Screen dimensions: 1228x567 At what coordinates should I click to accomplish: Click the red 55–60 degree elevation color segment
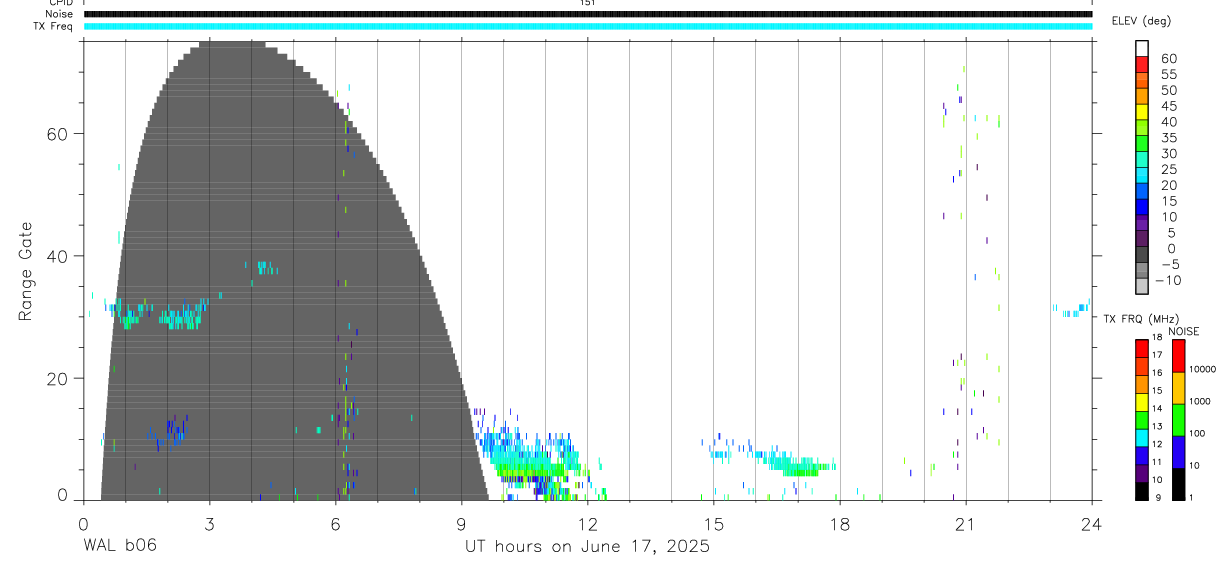pos(1142,66)
